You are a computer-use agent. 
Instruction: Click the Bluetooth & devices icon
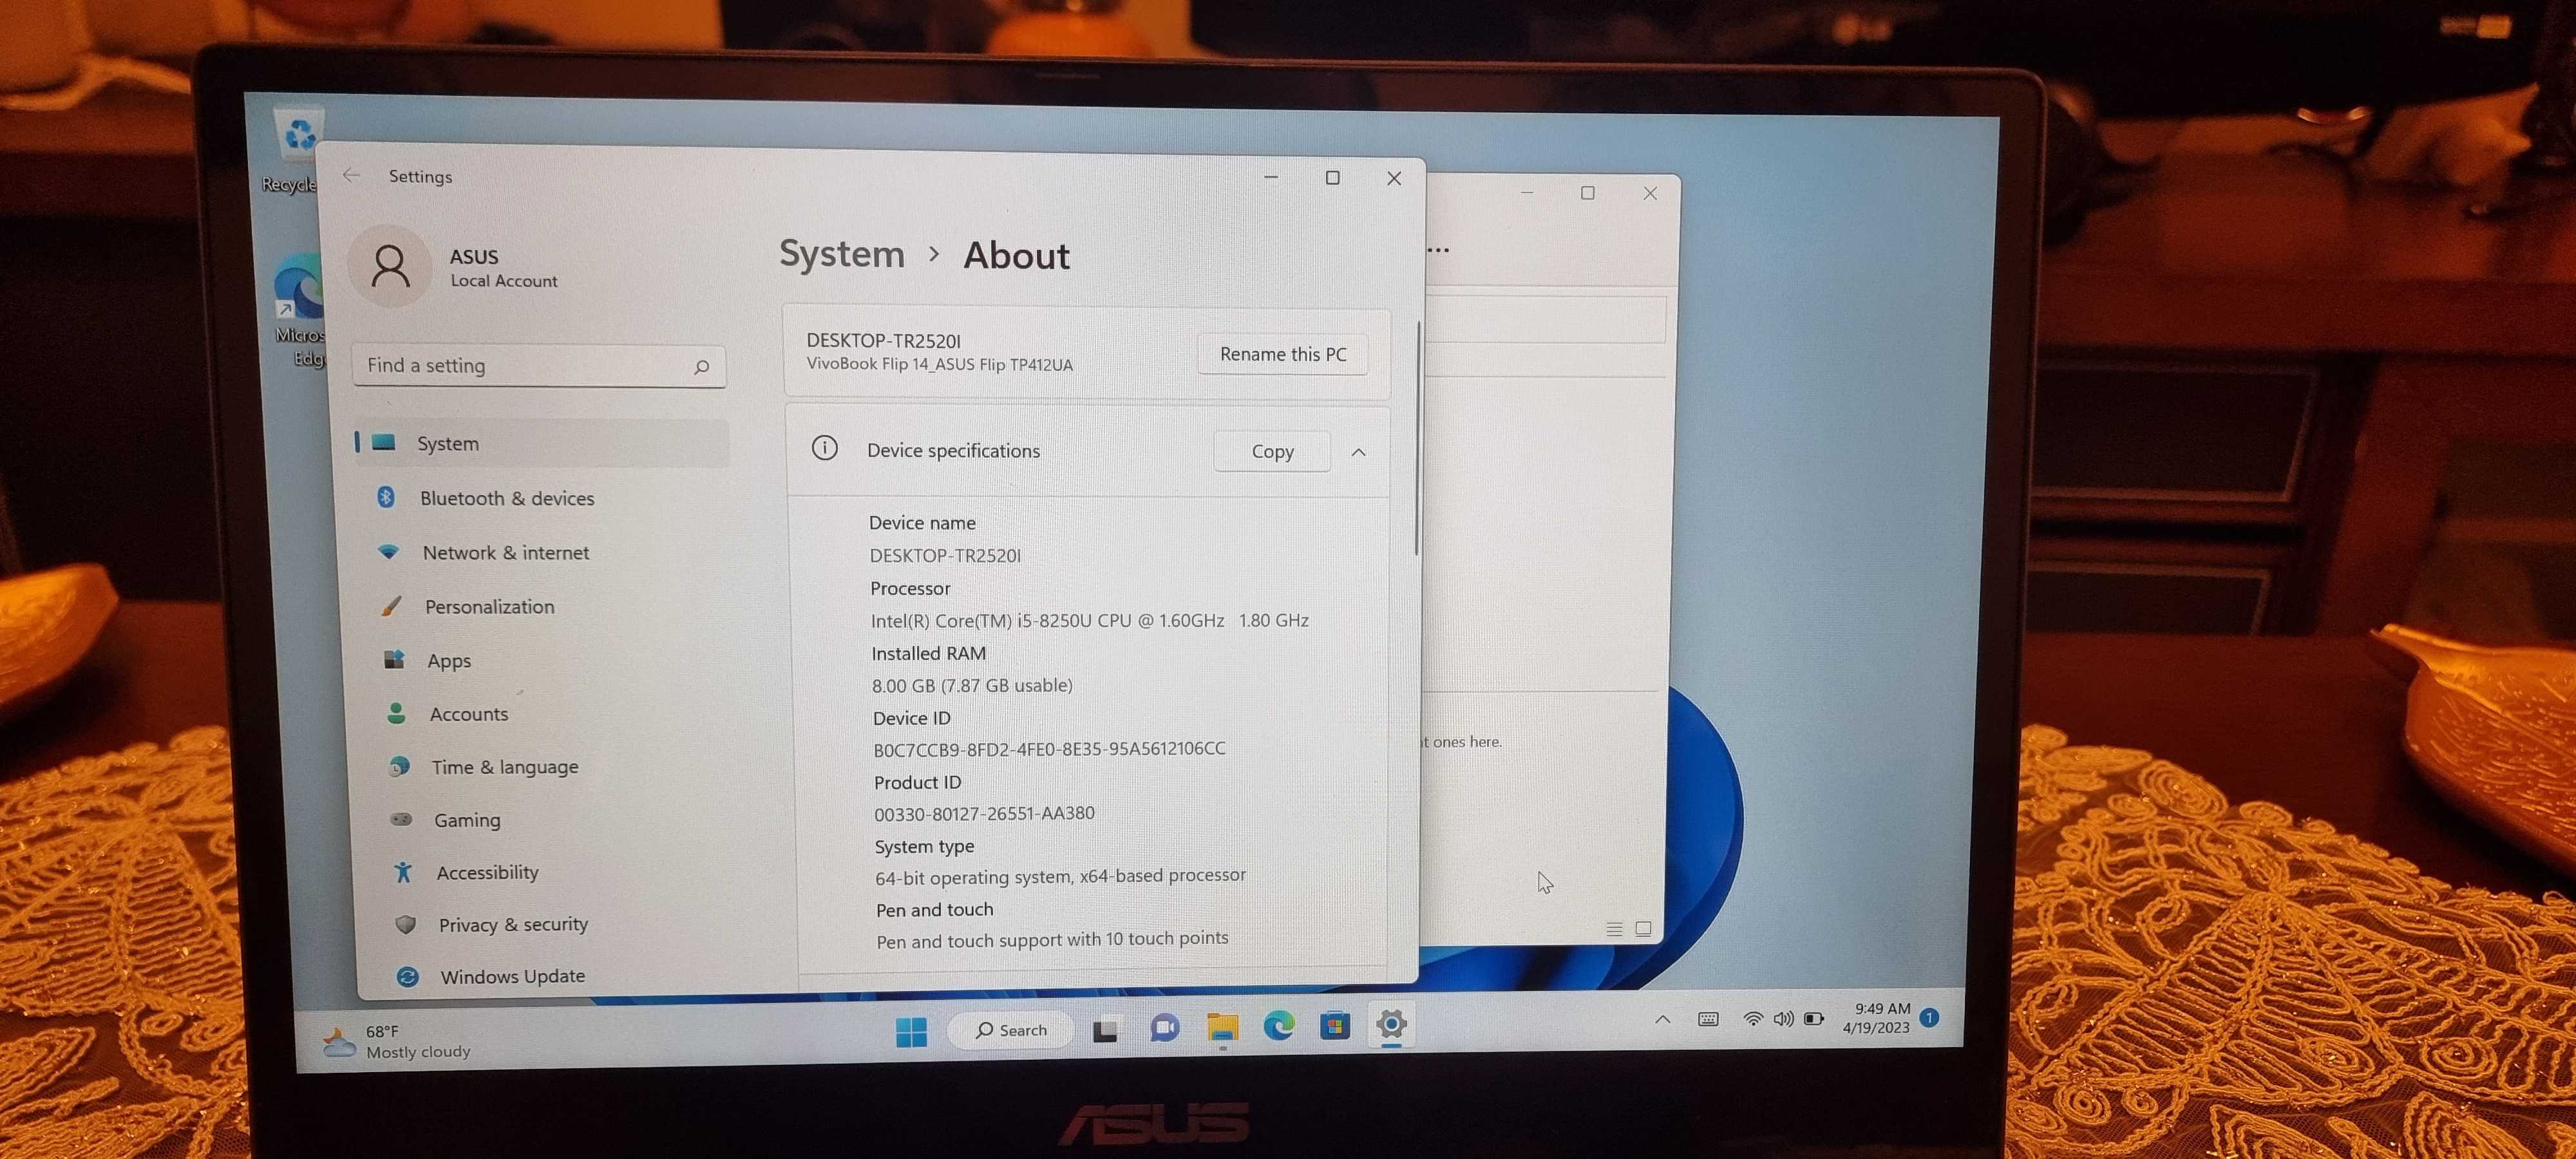pyautogui.click(x=386, y=497)
